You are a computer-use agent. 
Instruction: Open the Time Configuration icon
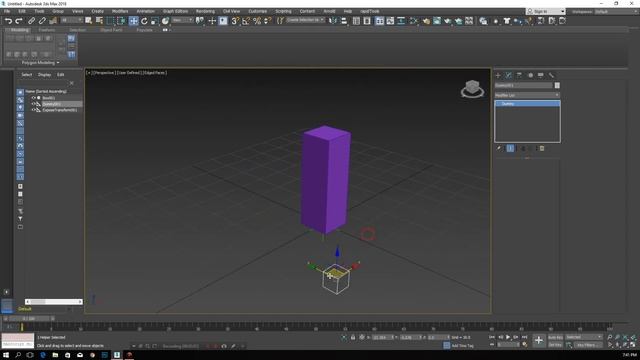[525, 344]
